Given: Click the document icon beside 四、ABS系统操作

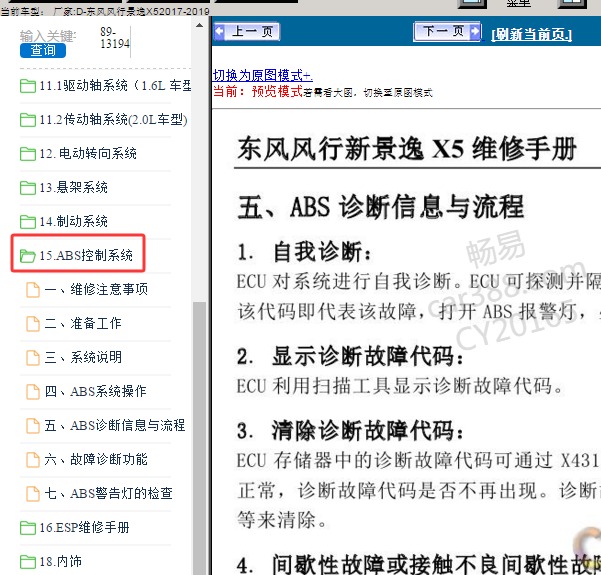Looking at the screenshot, I should [x=33, y=392].
